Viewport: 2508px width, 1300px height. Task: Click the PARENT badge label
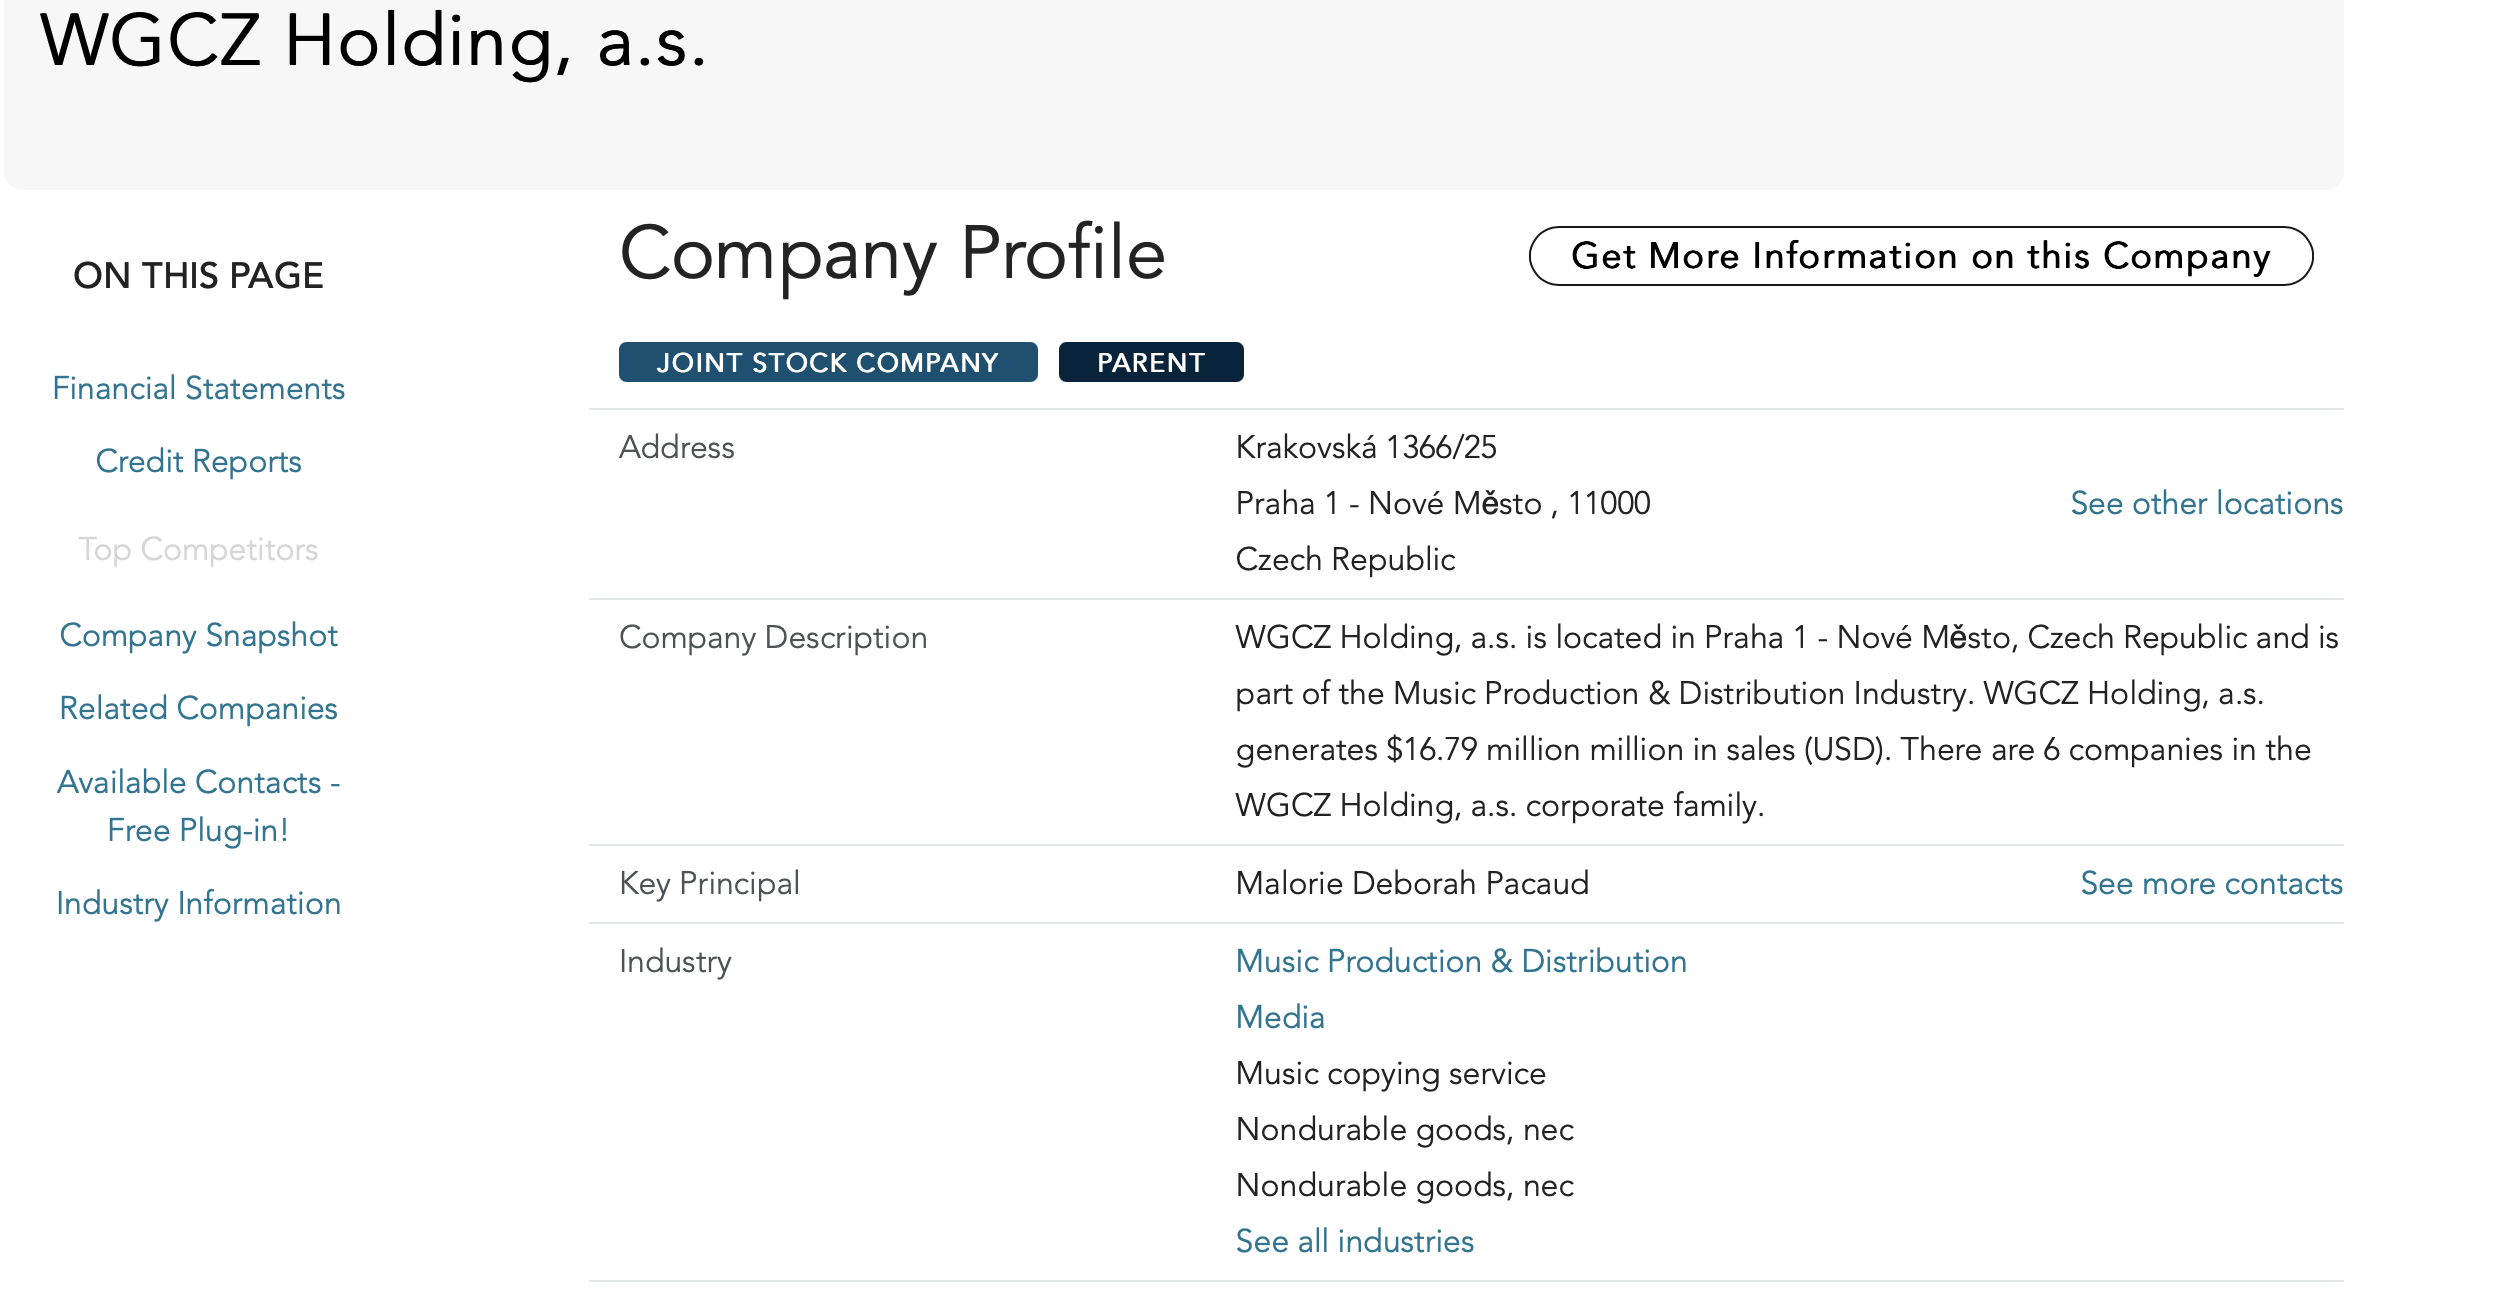point(1150,362)
